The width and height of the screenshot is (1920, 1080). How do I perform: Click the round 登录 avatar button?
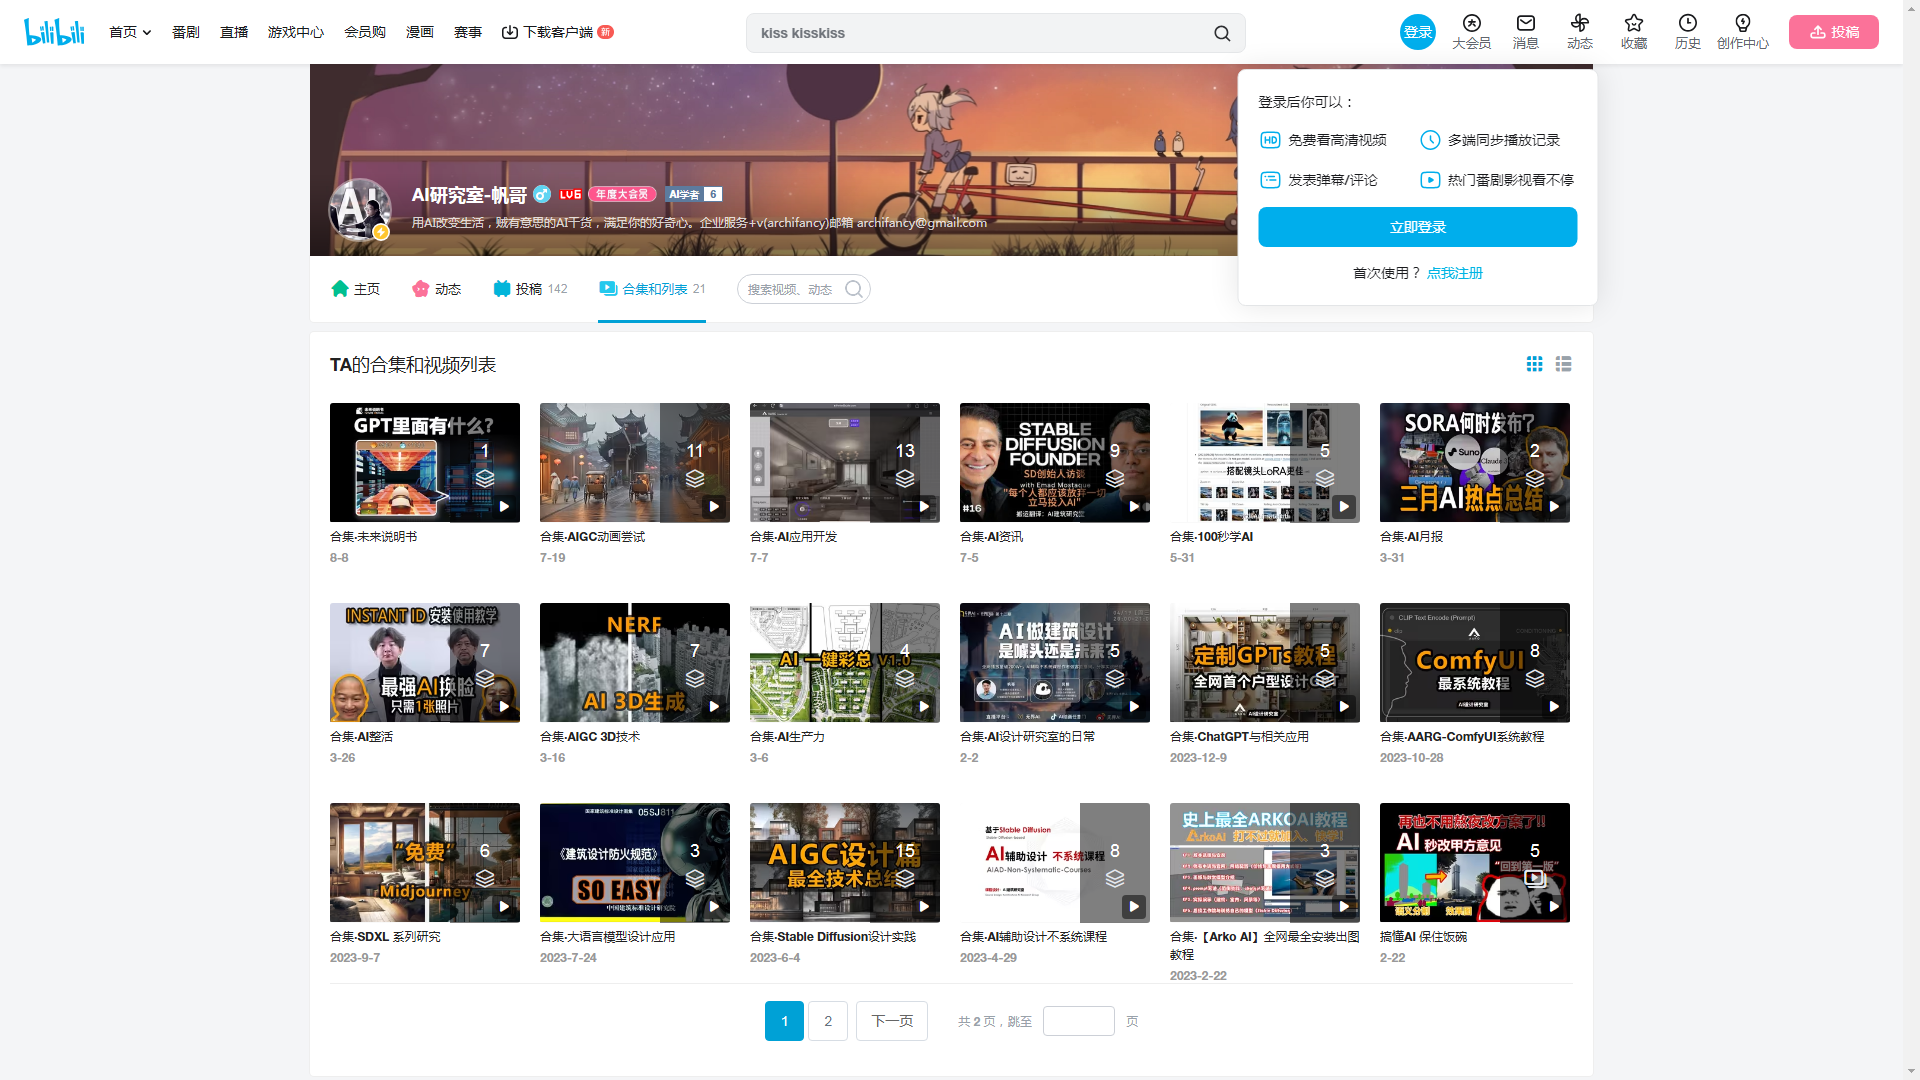point(1417,32)
